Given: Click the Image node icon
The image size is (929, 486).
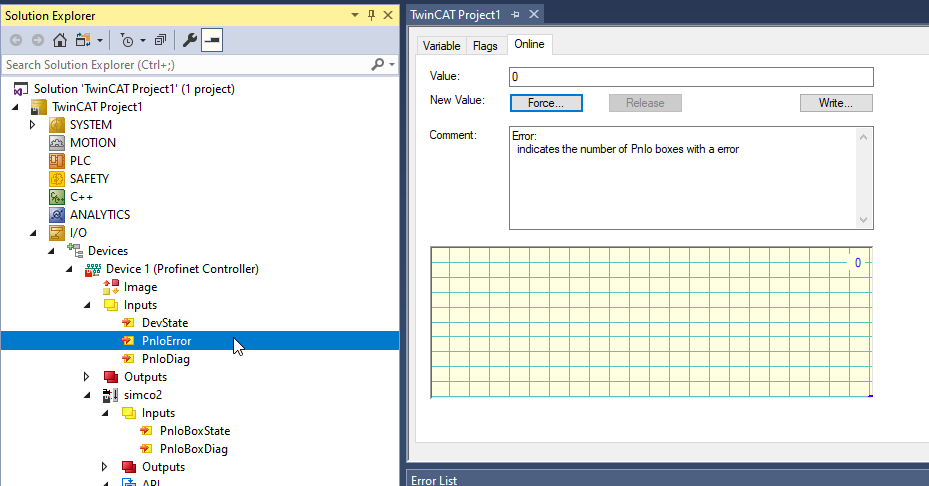Looking at the screenshot, I should pyautogui.click(x=111, y=287).
